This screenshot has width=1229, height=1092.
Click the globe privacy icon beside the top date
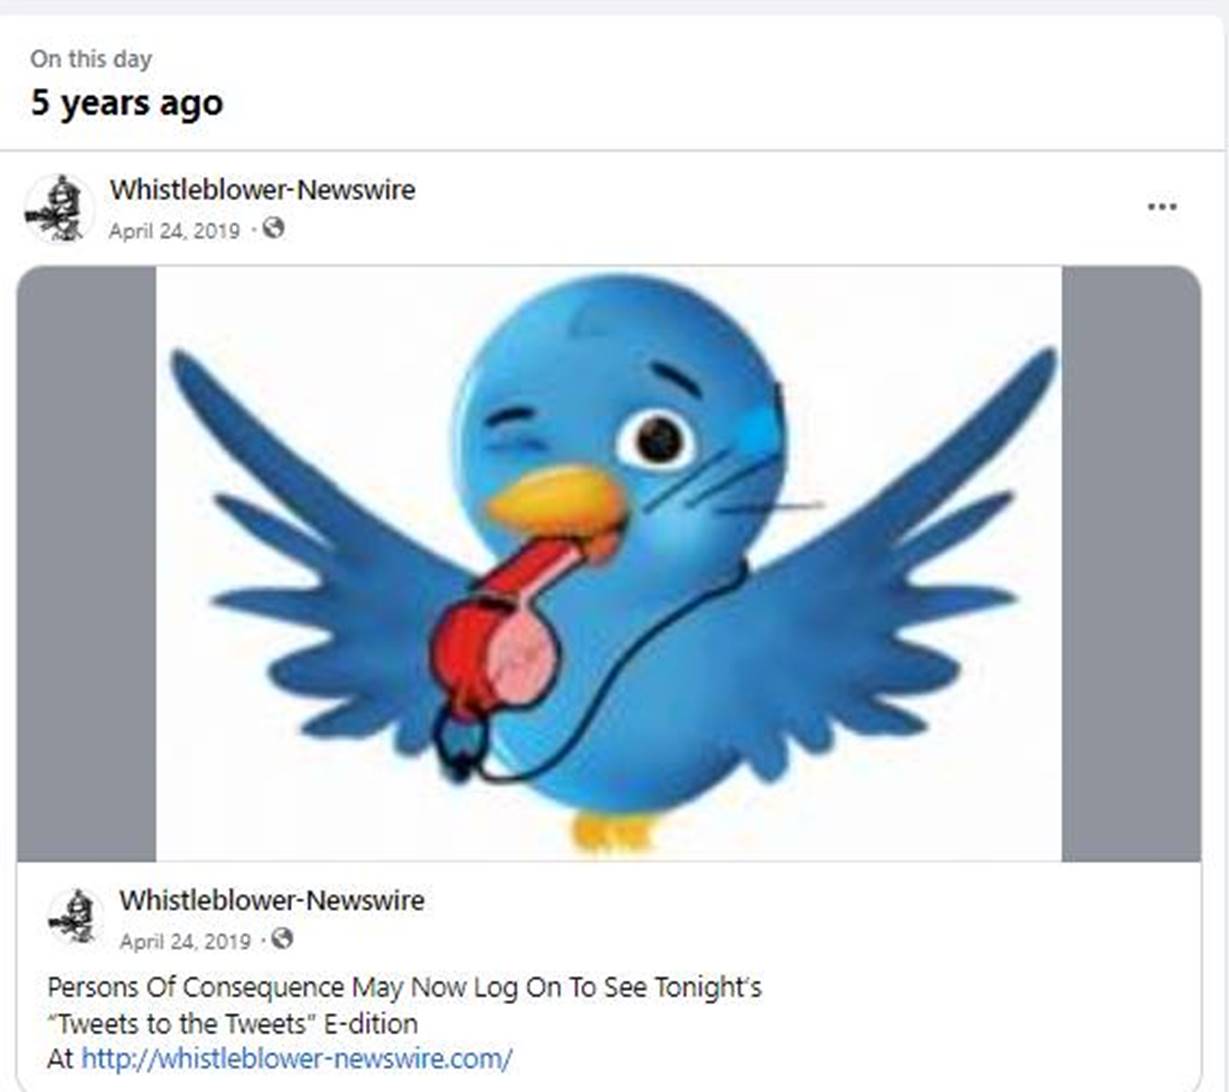click(274, 229)
